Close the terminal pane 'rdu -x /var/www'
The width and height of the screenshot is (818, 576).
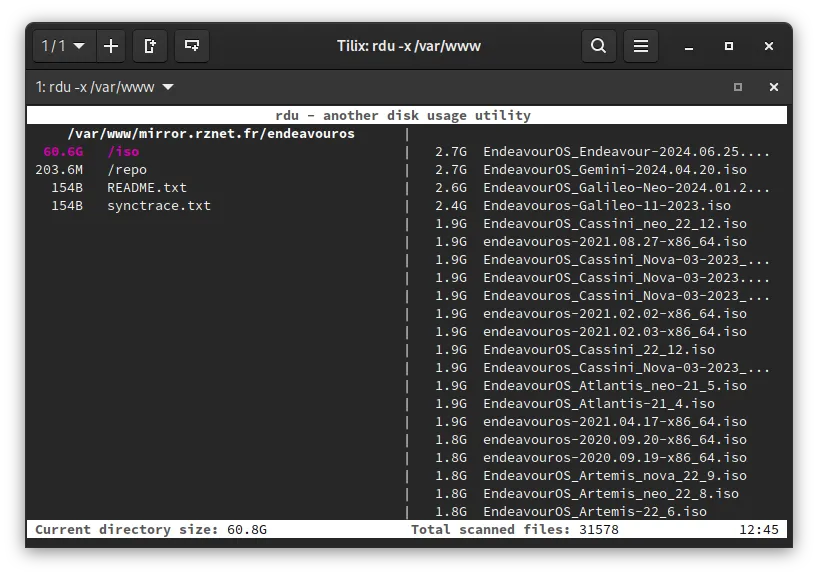[x=773, y=87]
